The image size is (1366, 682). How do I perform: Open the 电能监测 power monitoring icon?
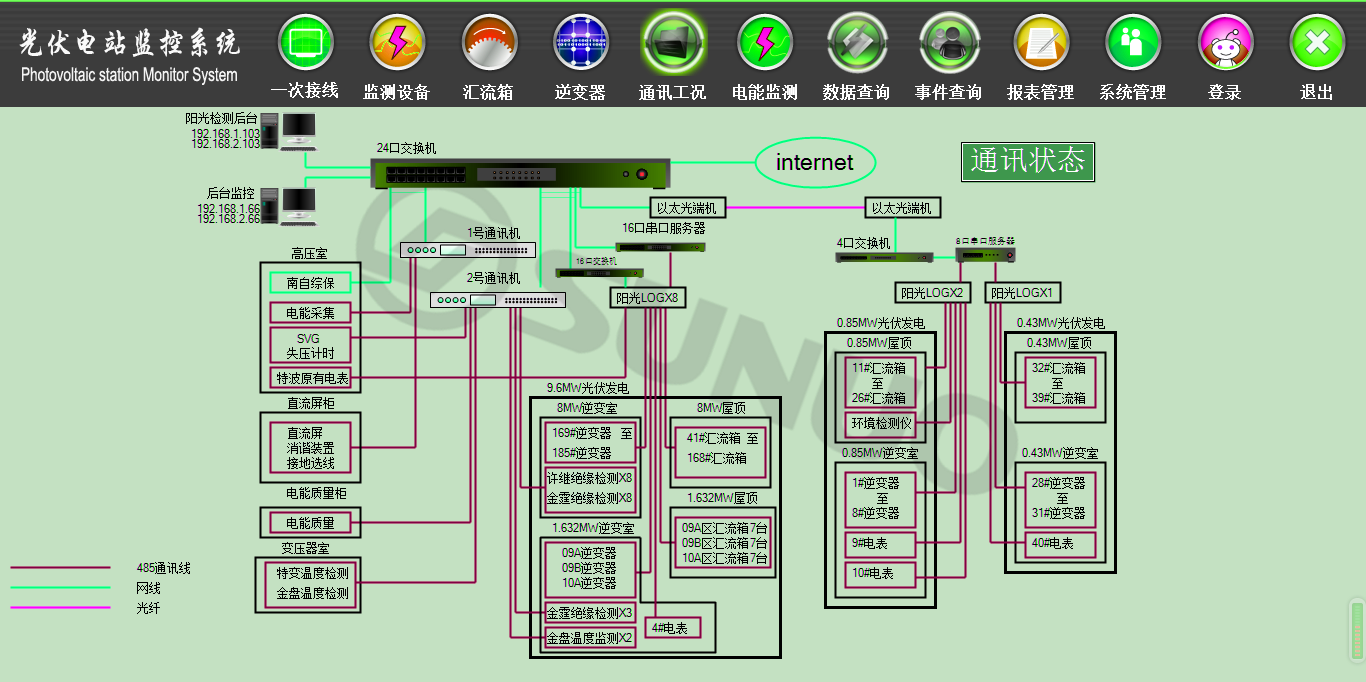coord(765,43)
